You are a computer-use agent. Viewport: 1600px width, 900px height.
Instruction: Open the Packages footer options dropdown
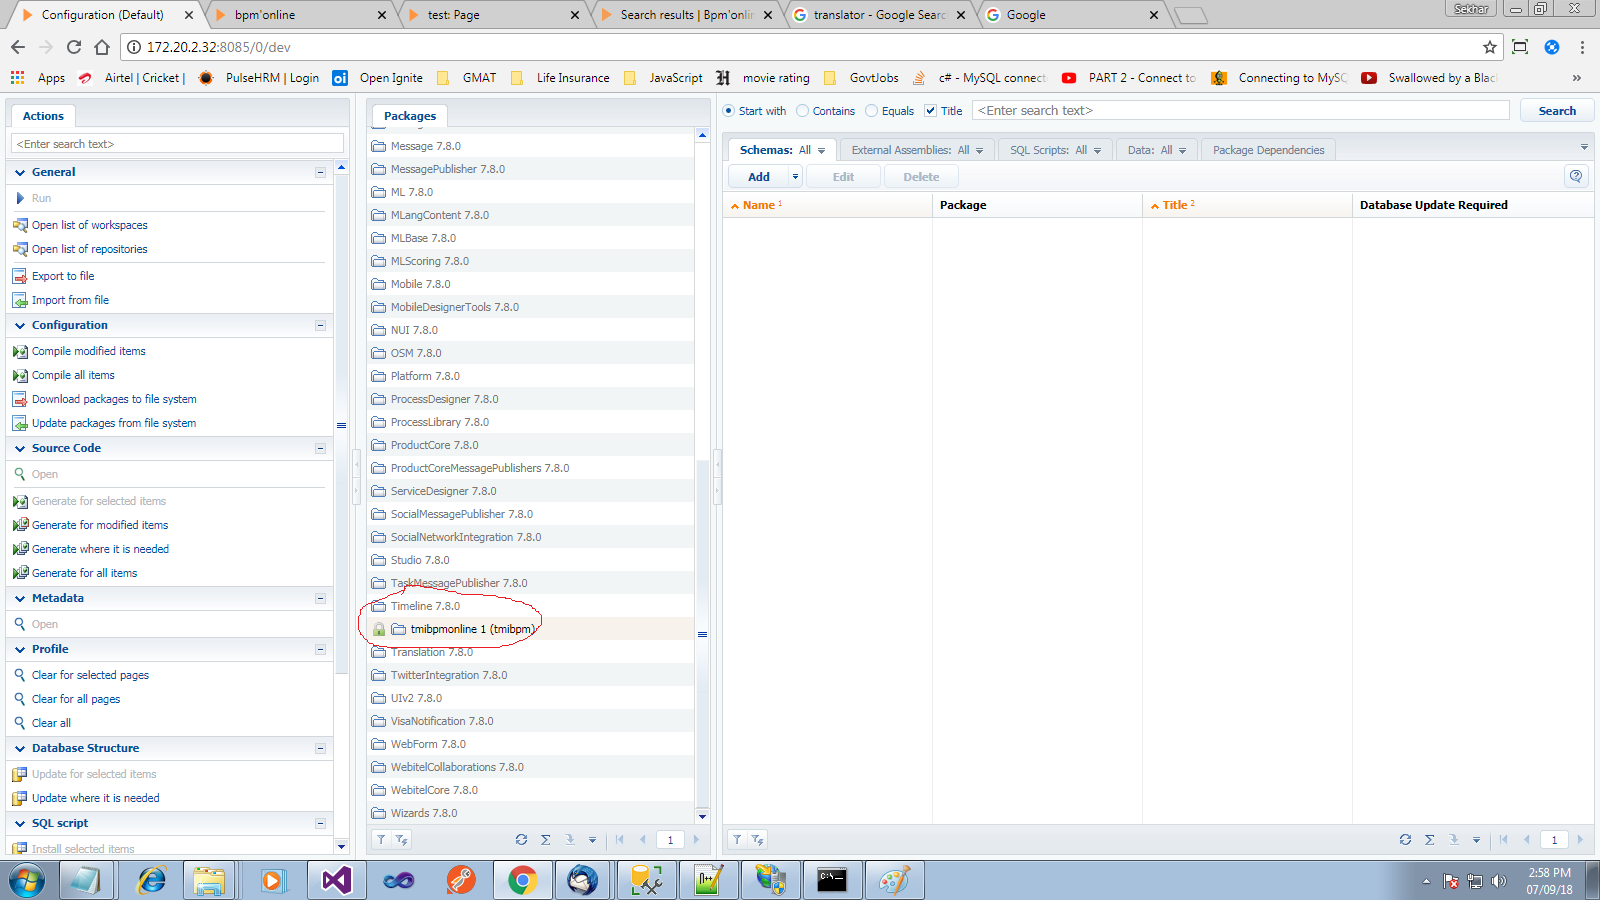click(x=592, y=840)
